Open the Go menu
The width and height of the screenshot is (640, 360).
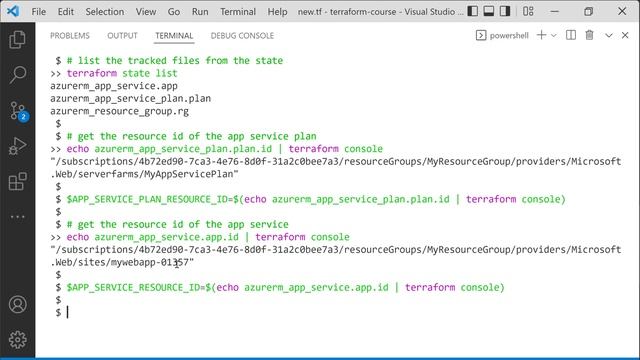click(x=174, y=12)
